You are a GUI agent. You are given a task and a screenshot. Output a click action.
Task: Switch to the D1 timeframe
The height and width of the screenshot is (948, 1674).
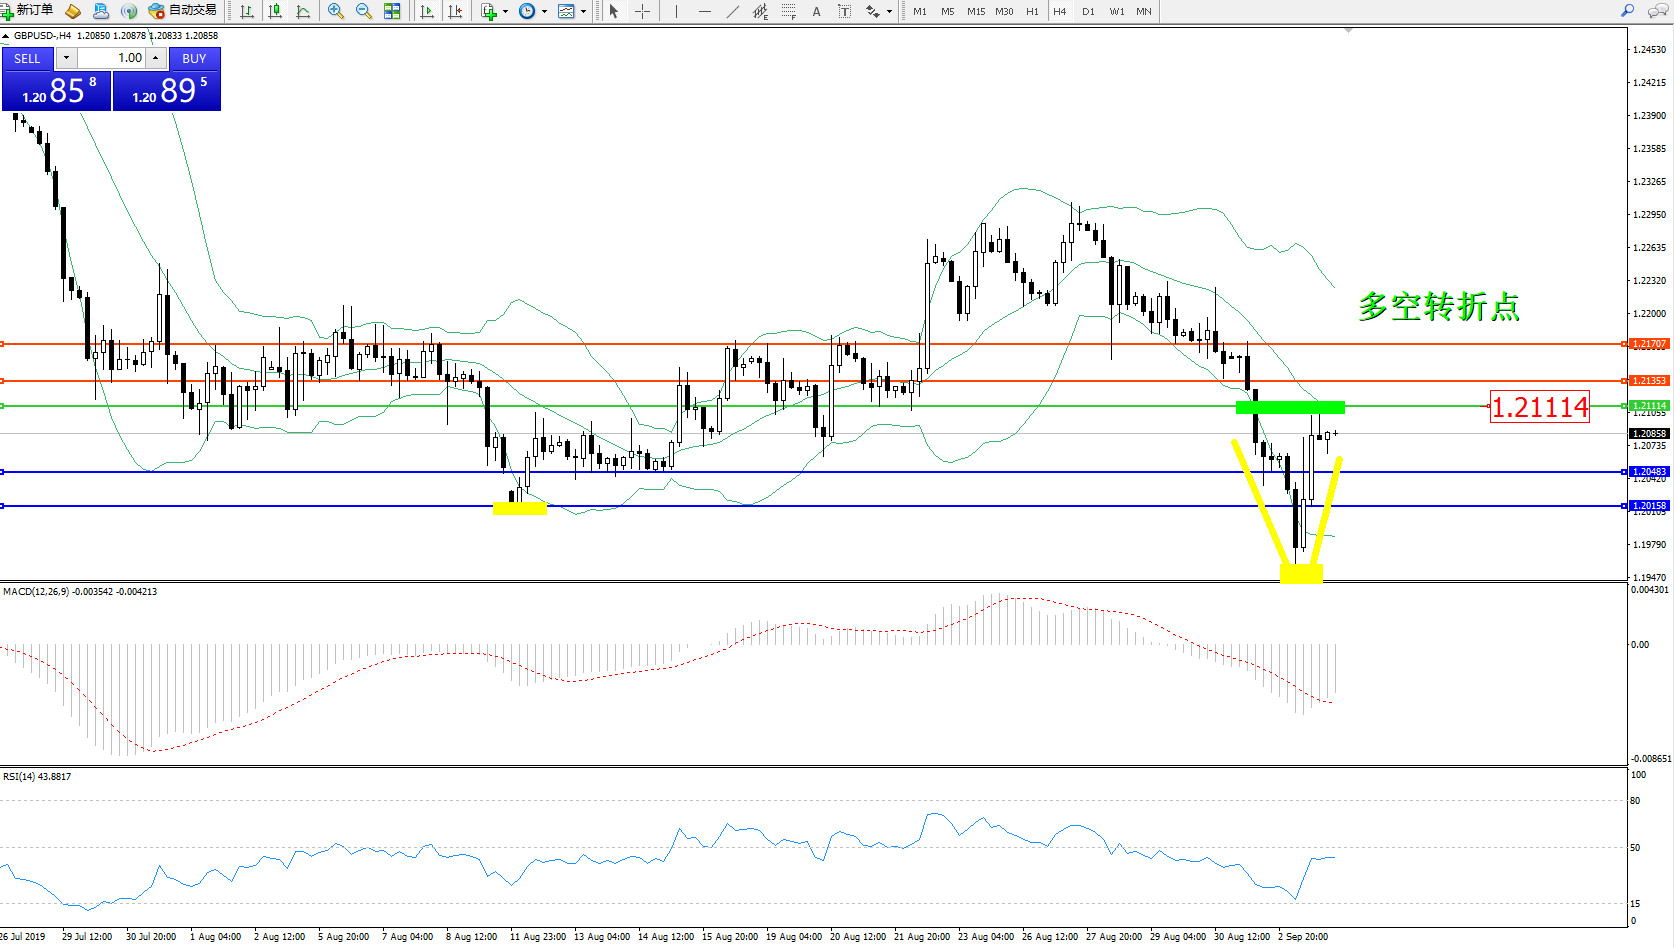click(x=1088, y=11)
